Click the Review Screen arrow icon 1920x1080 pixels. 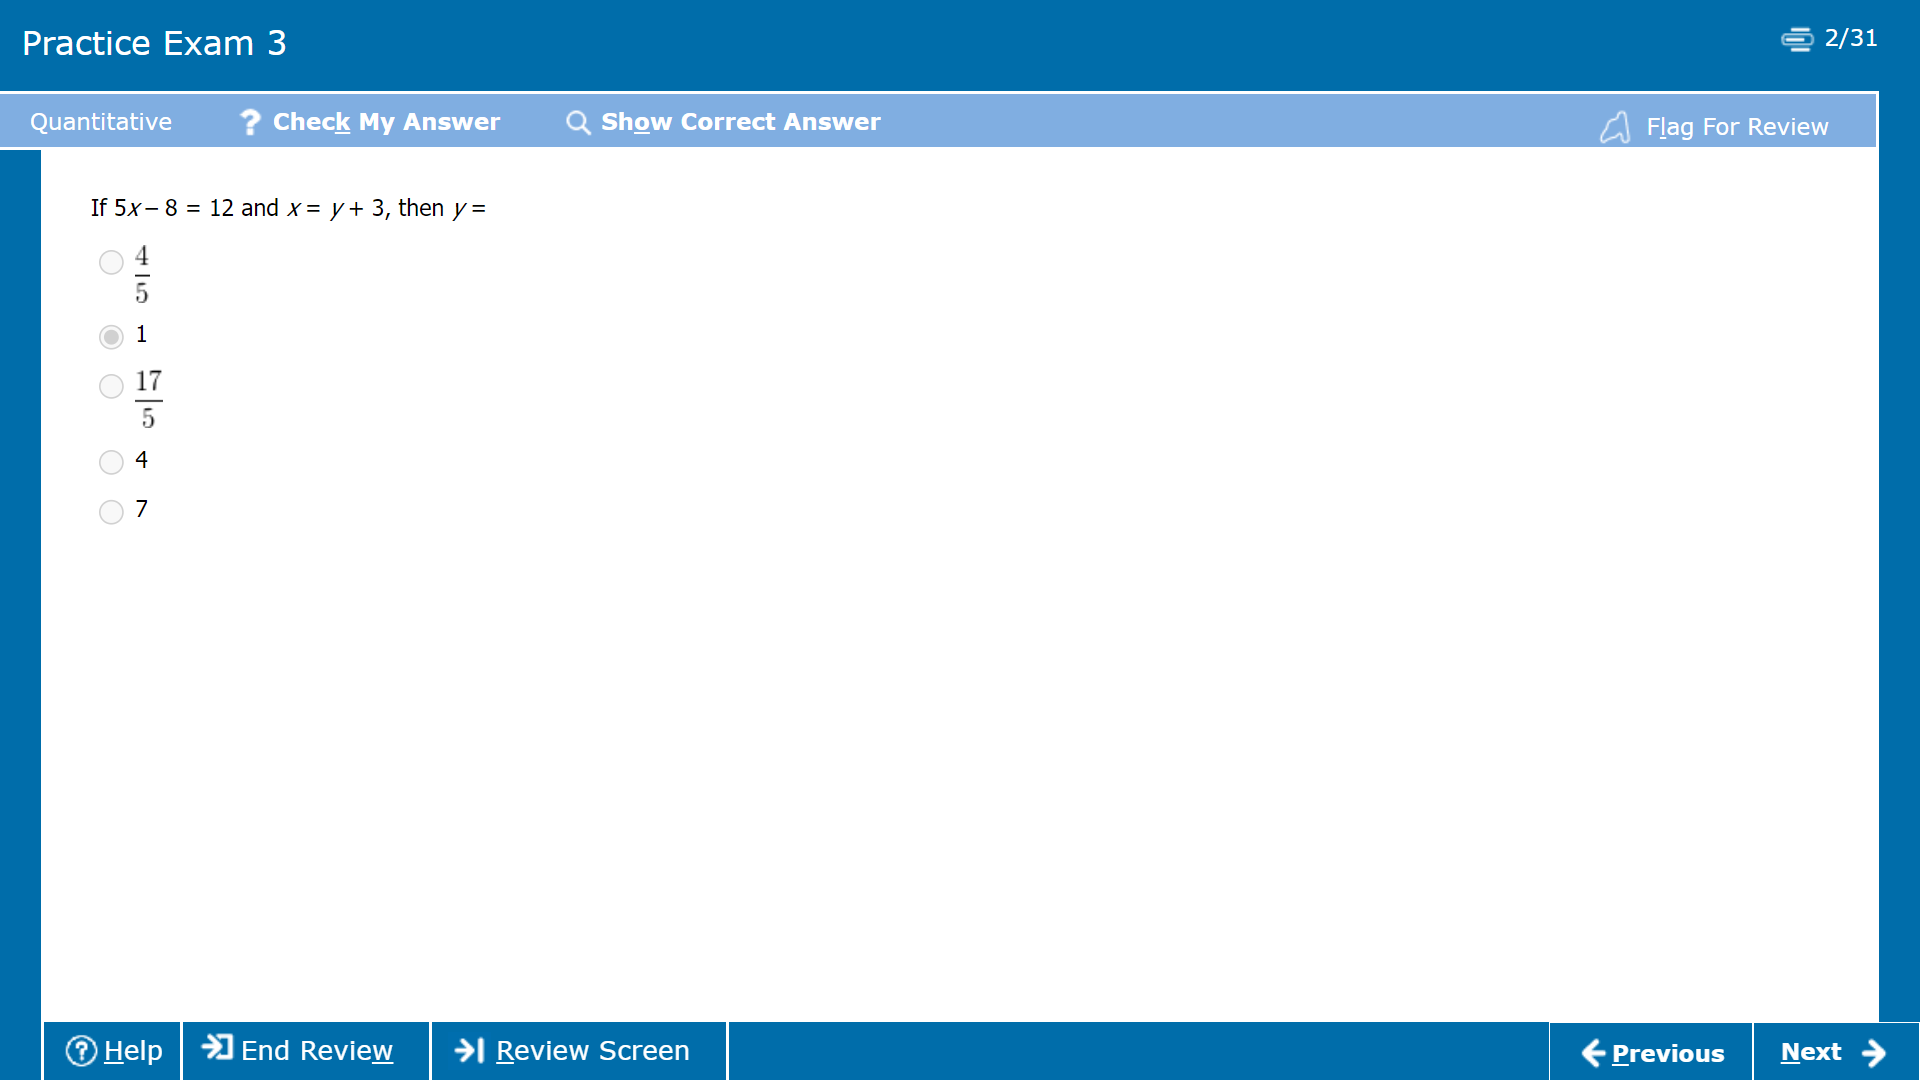[x=470, y=1050]
